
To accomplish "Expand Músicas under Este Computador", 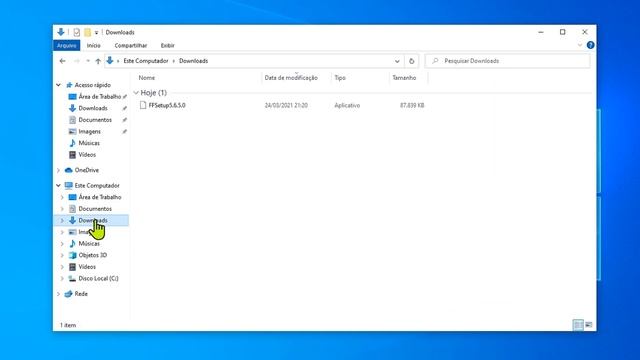I will click(62, 244).
